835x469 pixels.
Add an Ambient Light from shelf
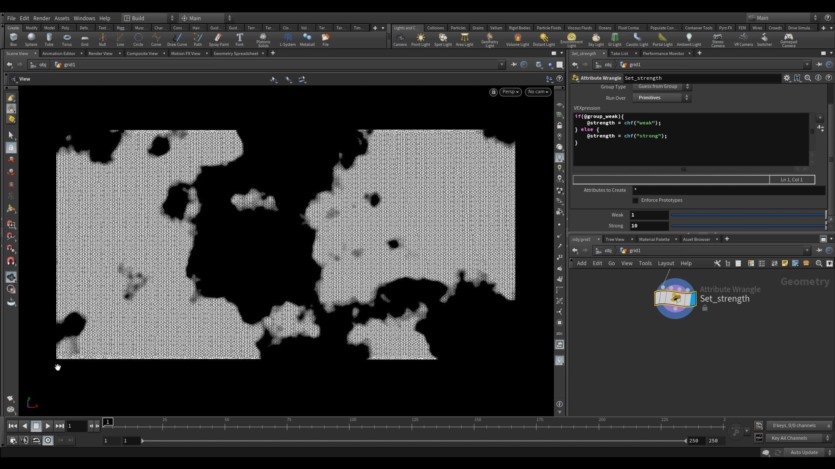click(689, 39)
